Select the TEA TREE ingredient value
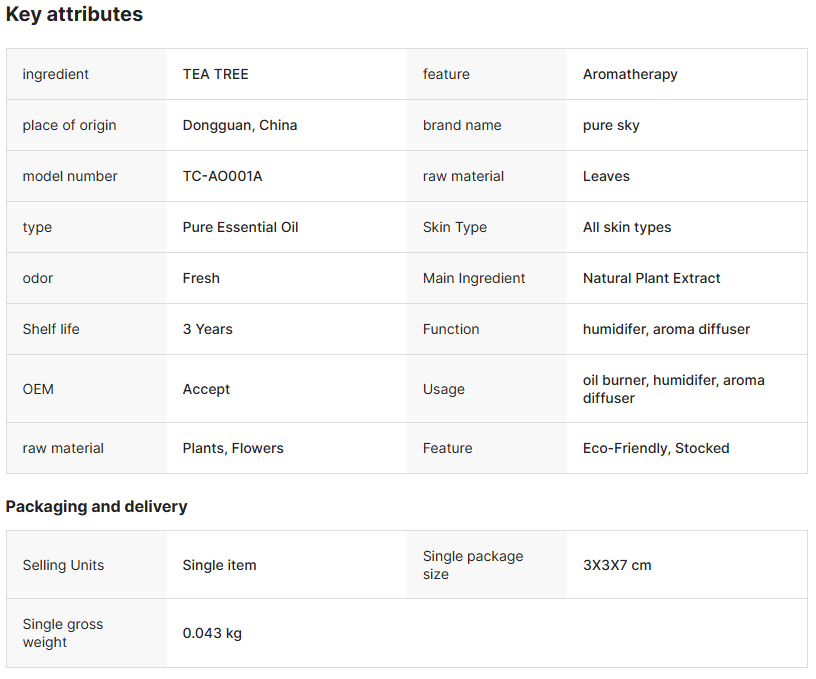816x679 pixels. [215, 74]
